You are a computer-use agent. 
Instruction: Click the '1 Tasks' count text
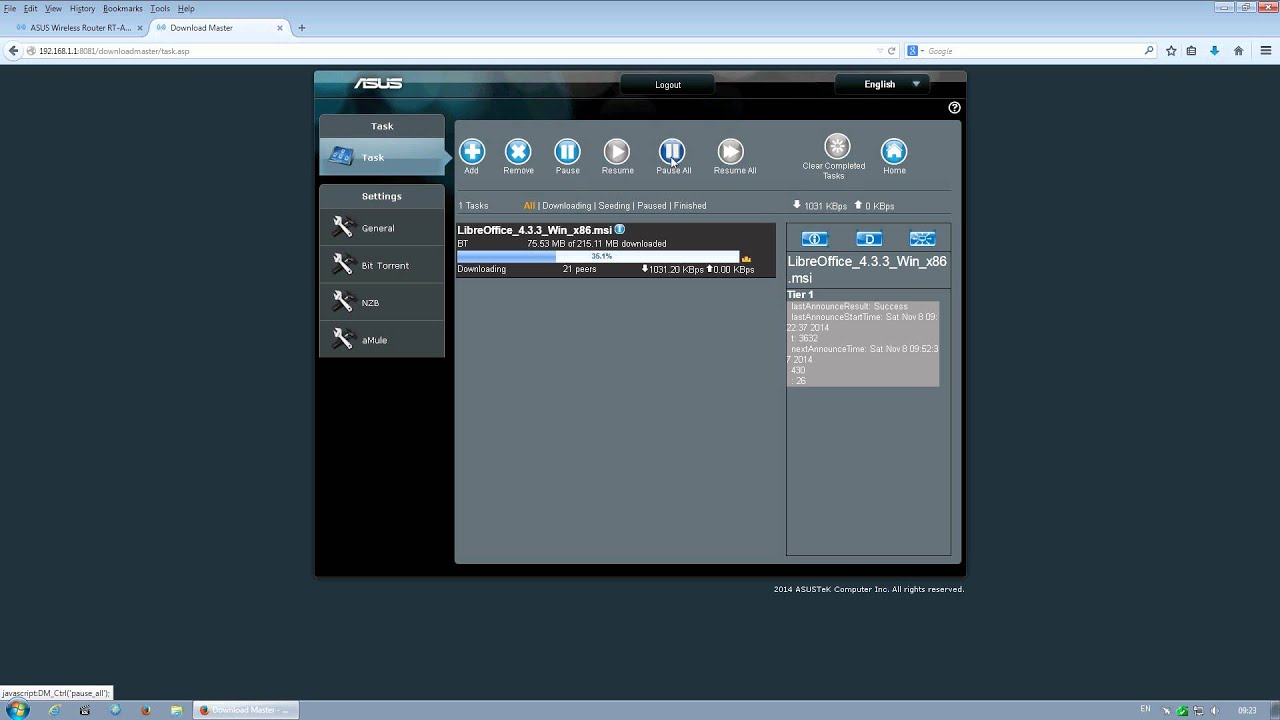[473, 206]
